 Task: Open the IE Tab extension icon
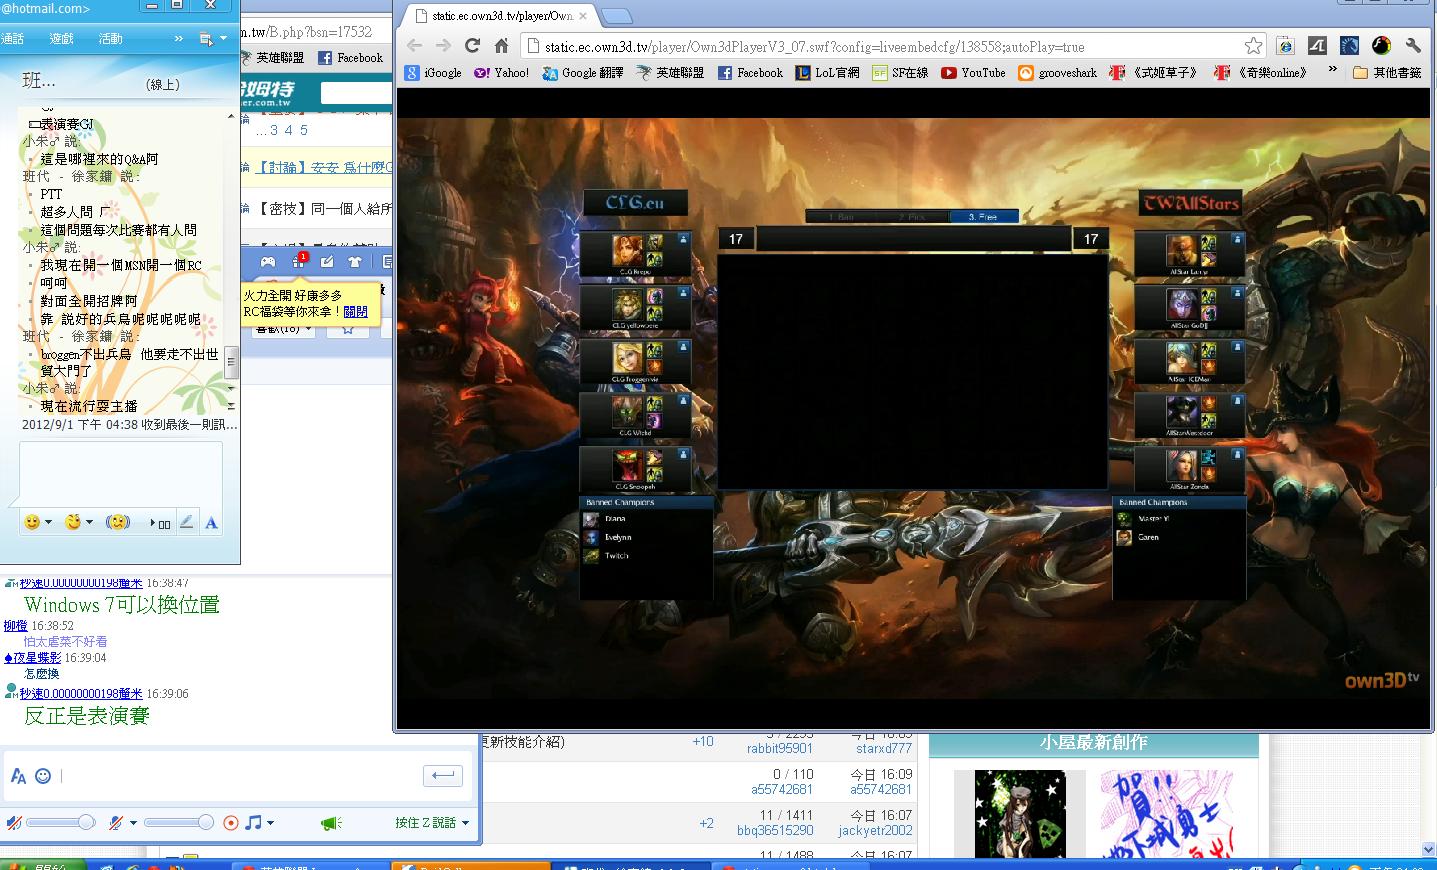(x=1285, y=46)
